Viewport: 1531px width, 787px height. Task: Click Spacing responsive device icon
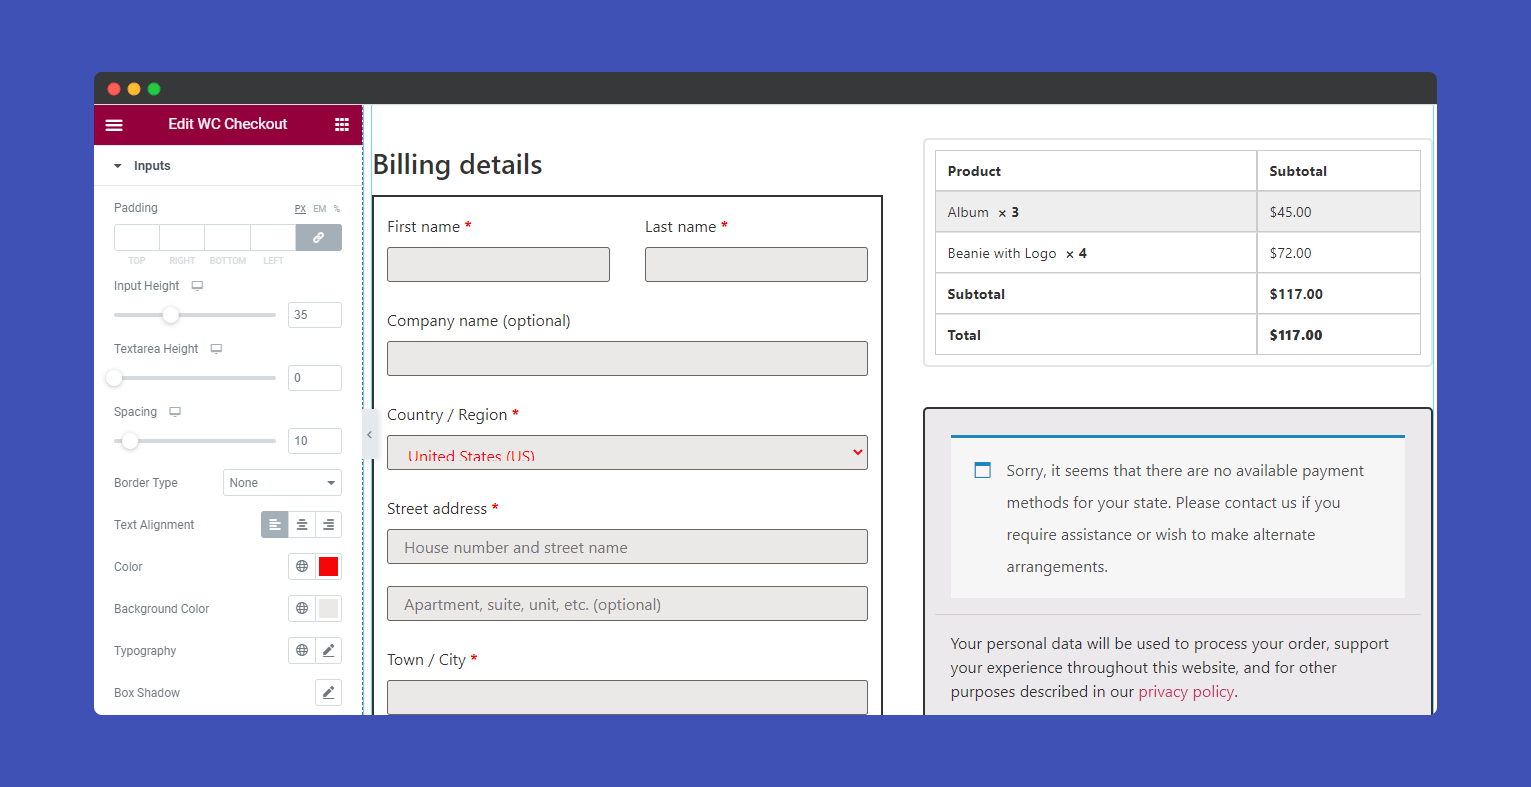click(175, 412)
